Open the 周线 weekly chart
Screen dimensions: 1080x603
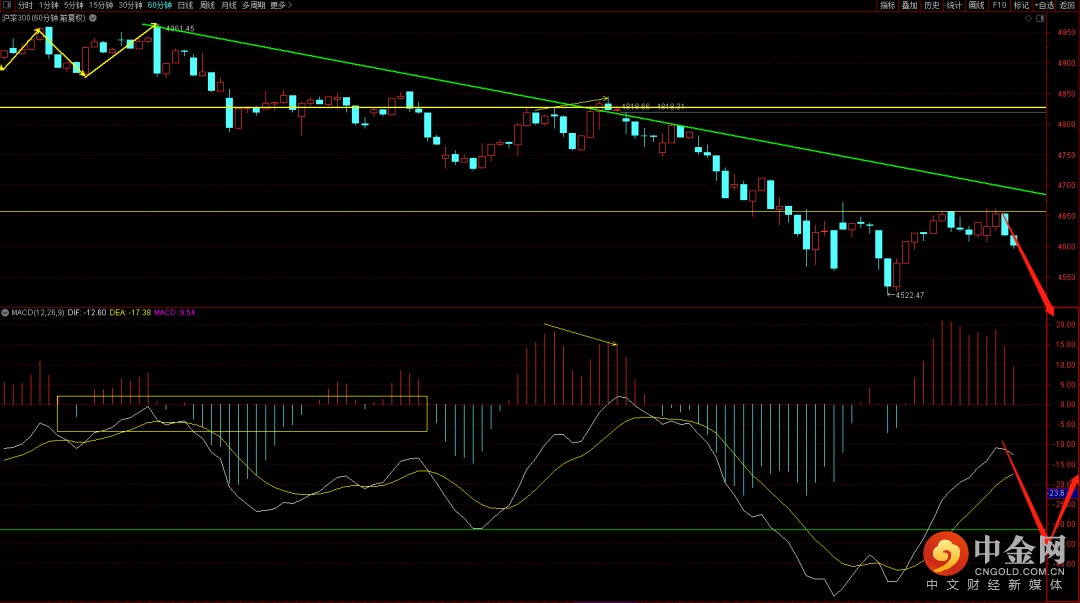207,5
